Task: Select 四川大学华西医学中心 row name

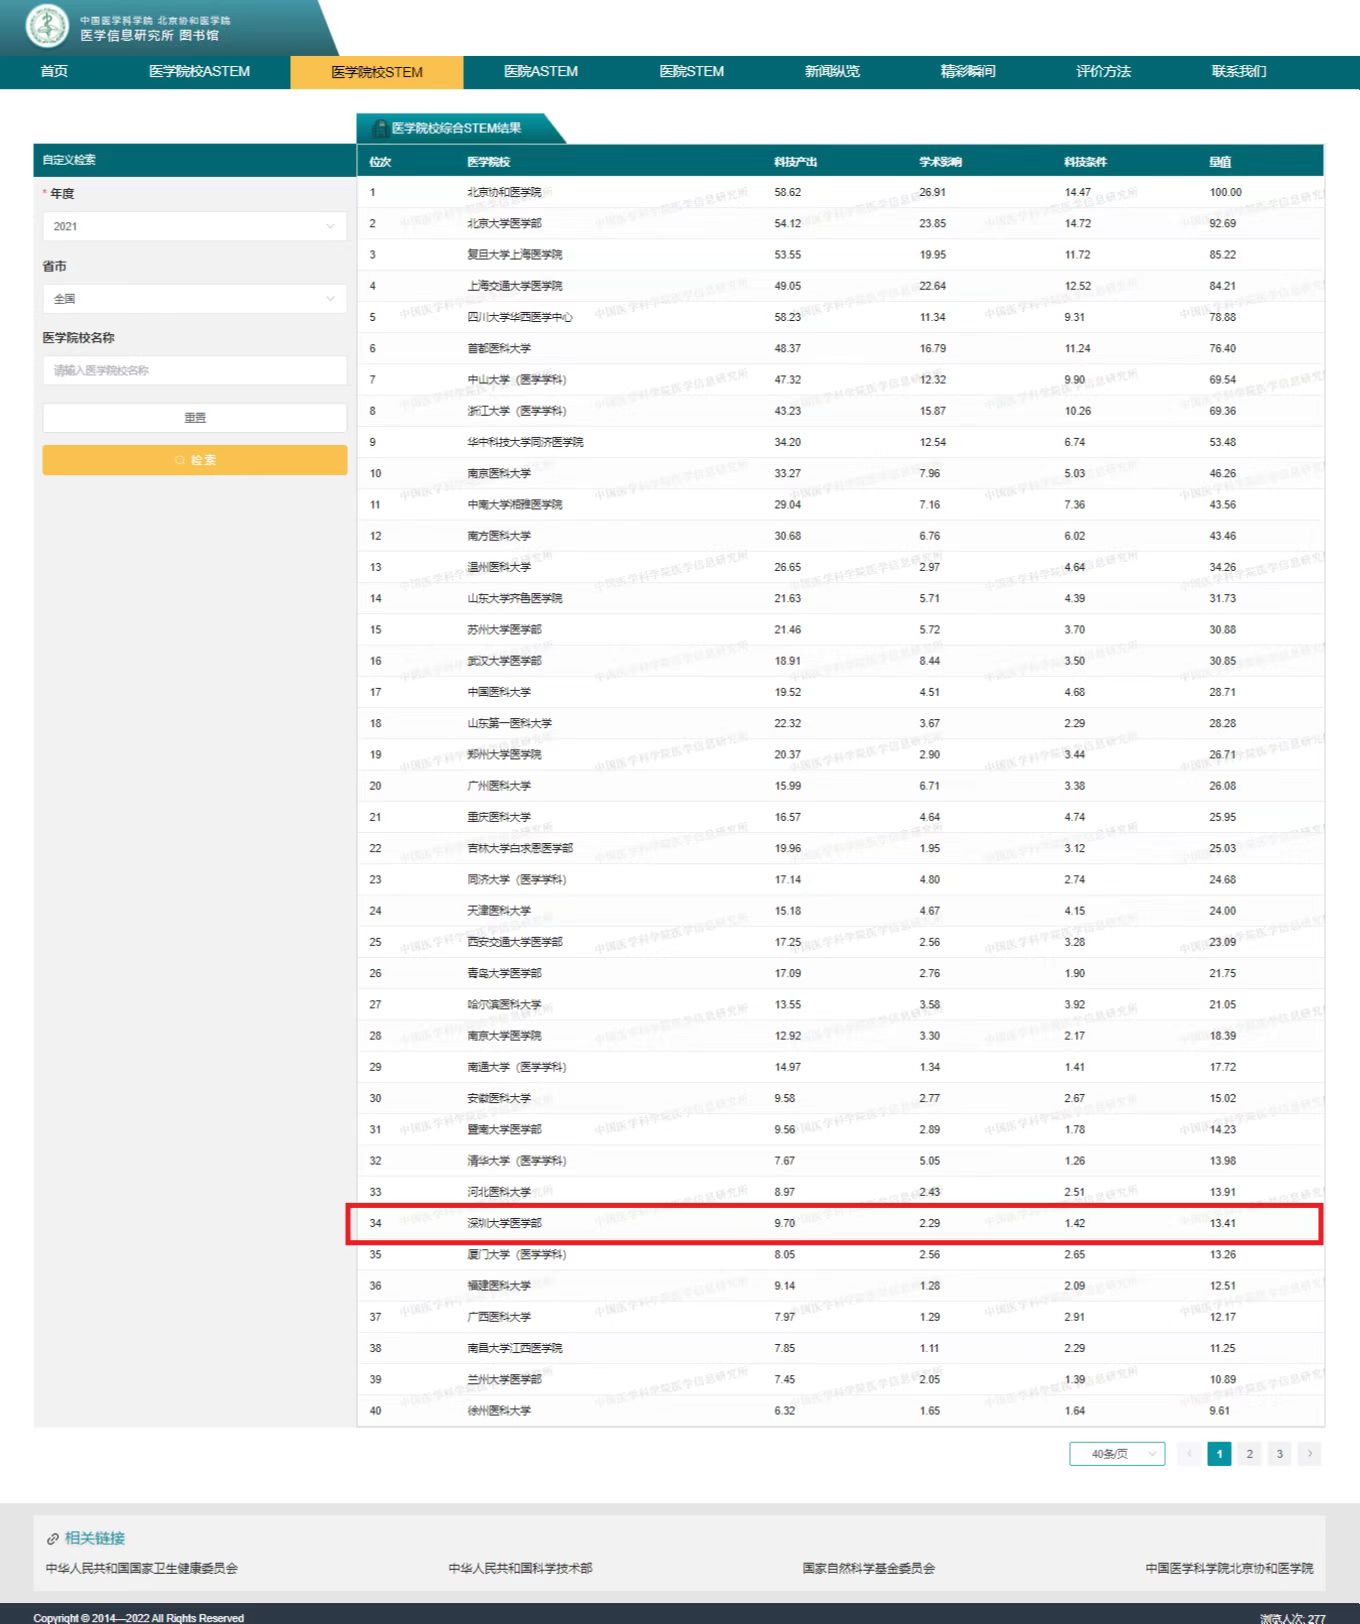Action: click(x=520, y=317)
